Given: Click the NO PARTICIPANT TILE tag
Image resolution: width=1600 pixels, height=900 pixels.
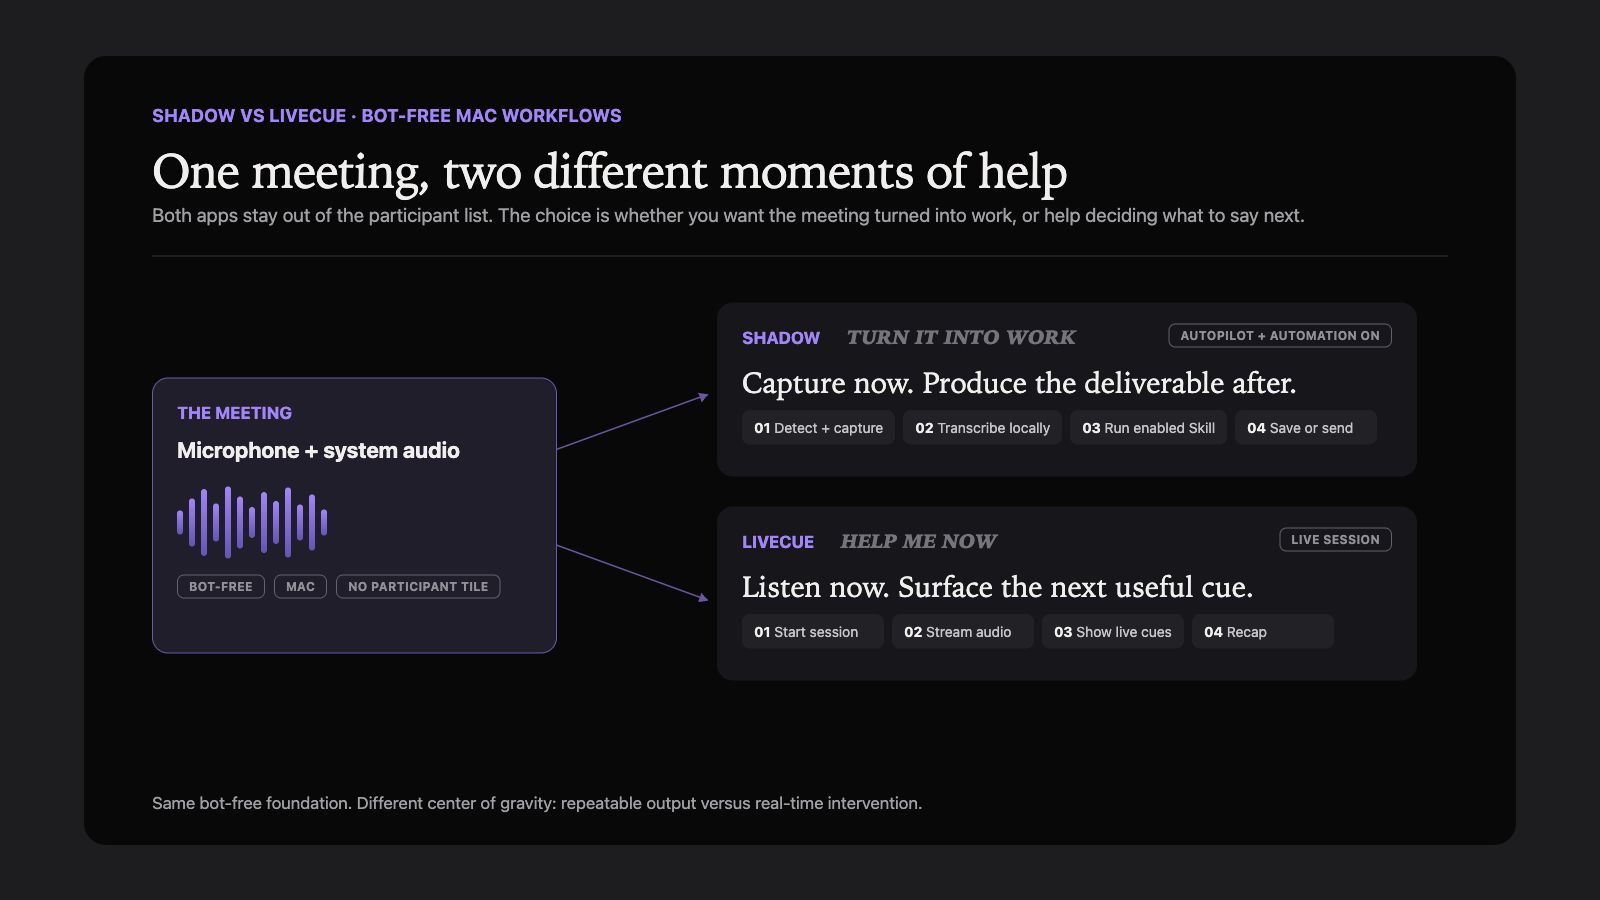Looking at the screenshot, I should (418, 587).
